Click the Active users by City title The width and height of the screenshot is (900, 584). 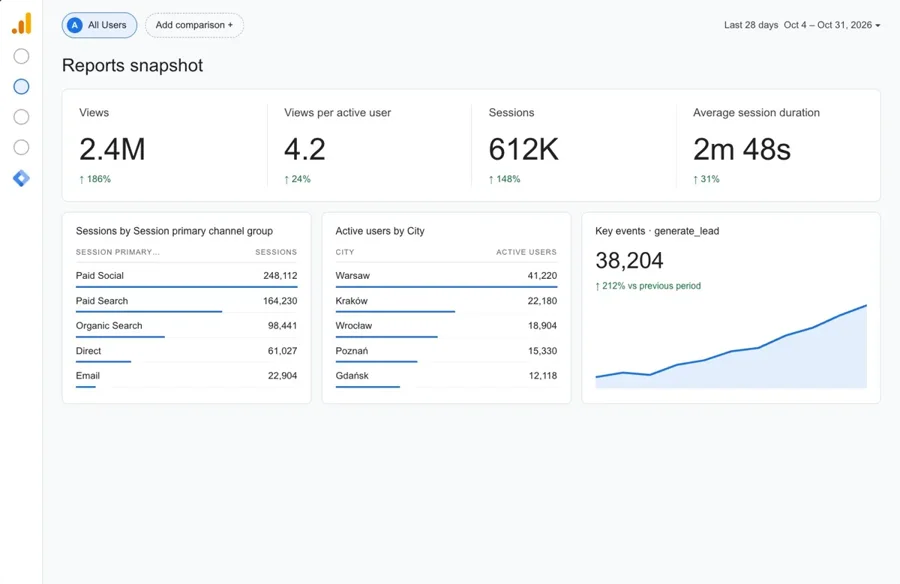pyautogui.click(x=380, y=231)
